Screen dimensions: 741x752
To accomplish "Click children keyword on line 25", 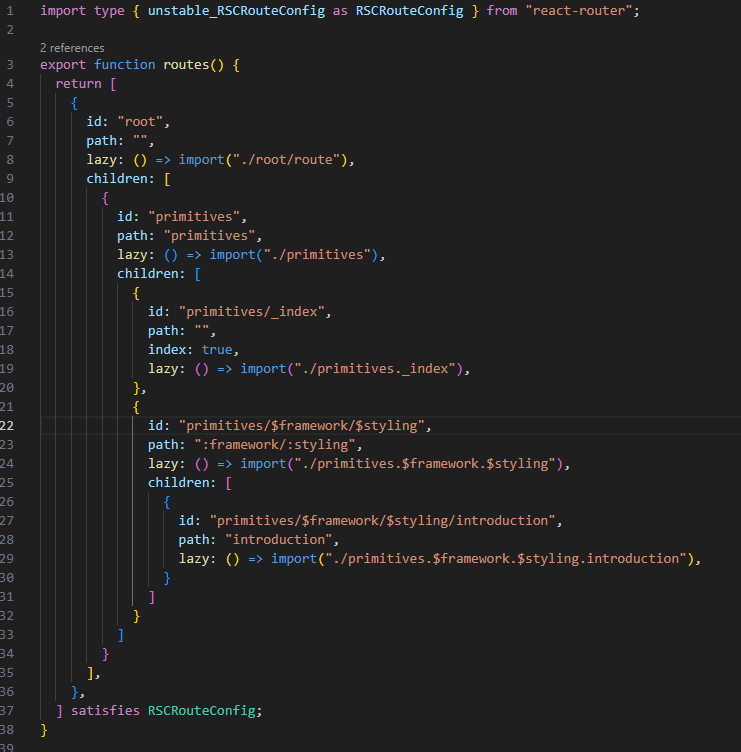I will tap(178, 483).
